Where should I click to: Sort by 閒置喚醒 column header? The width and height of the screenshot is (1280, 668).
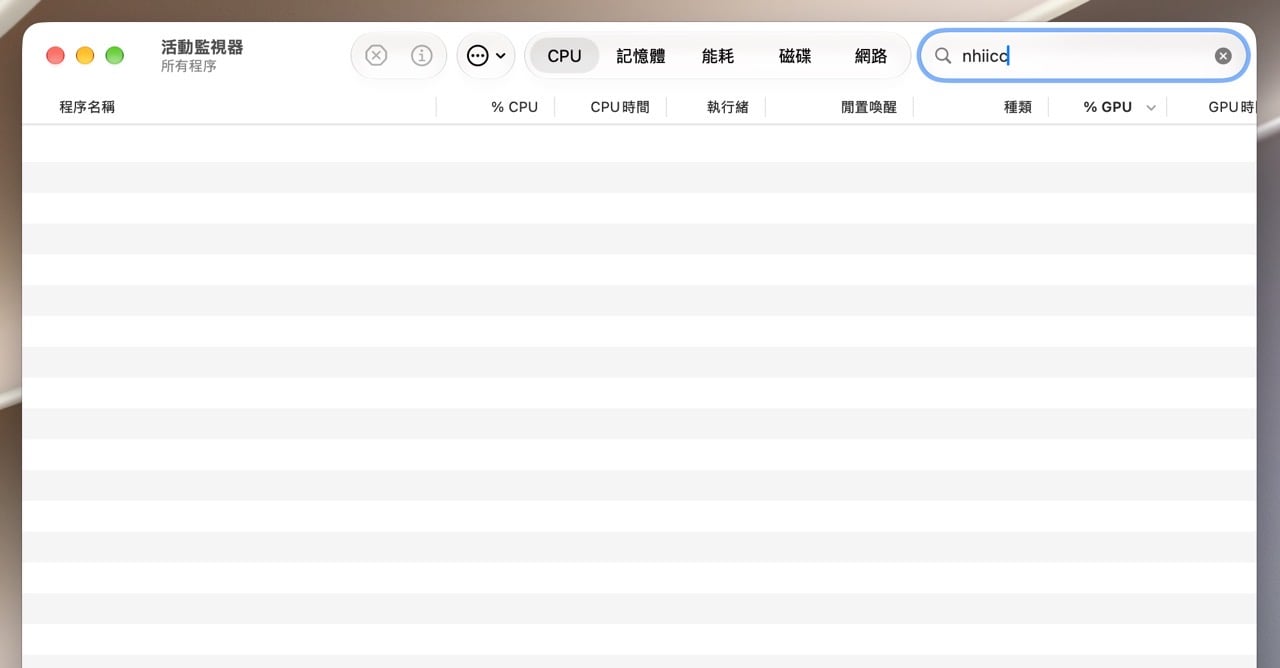coord(869,107)
